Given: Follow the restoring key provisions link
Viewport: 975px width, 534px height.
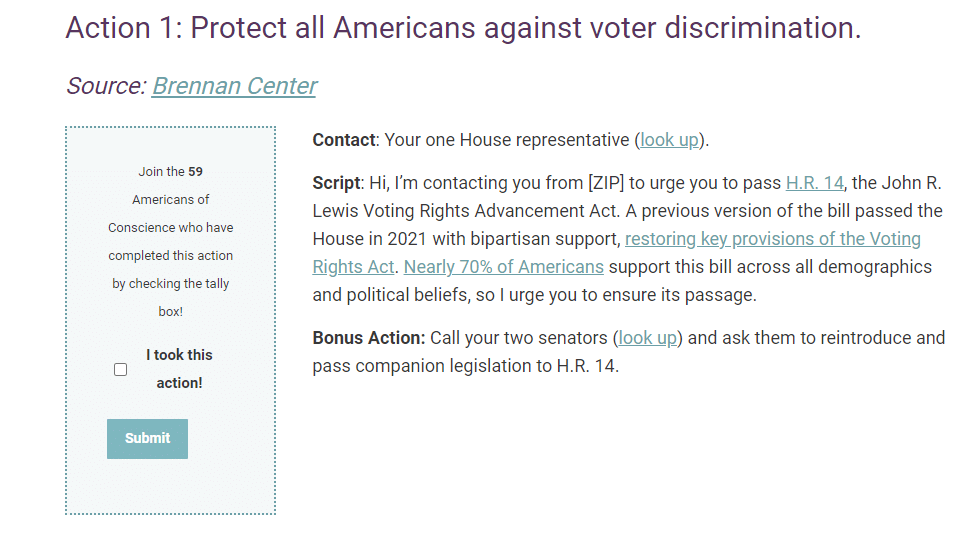Looking at the screenshot, I should click(x=772, y=239).
